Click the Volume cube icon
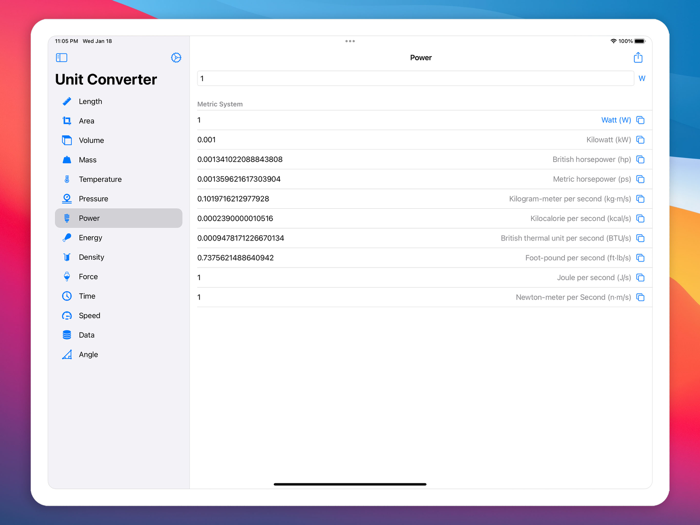700x525 pixels. coord(67,140)
